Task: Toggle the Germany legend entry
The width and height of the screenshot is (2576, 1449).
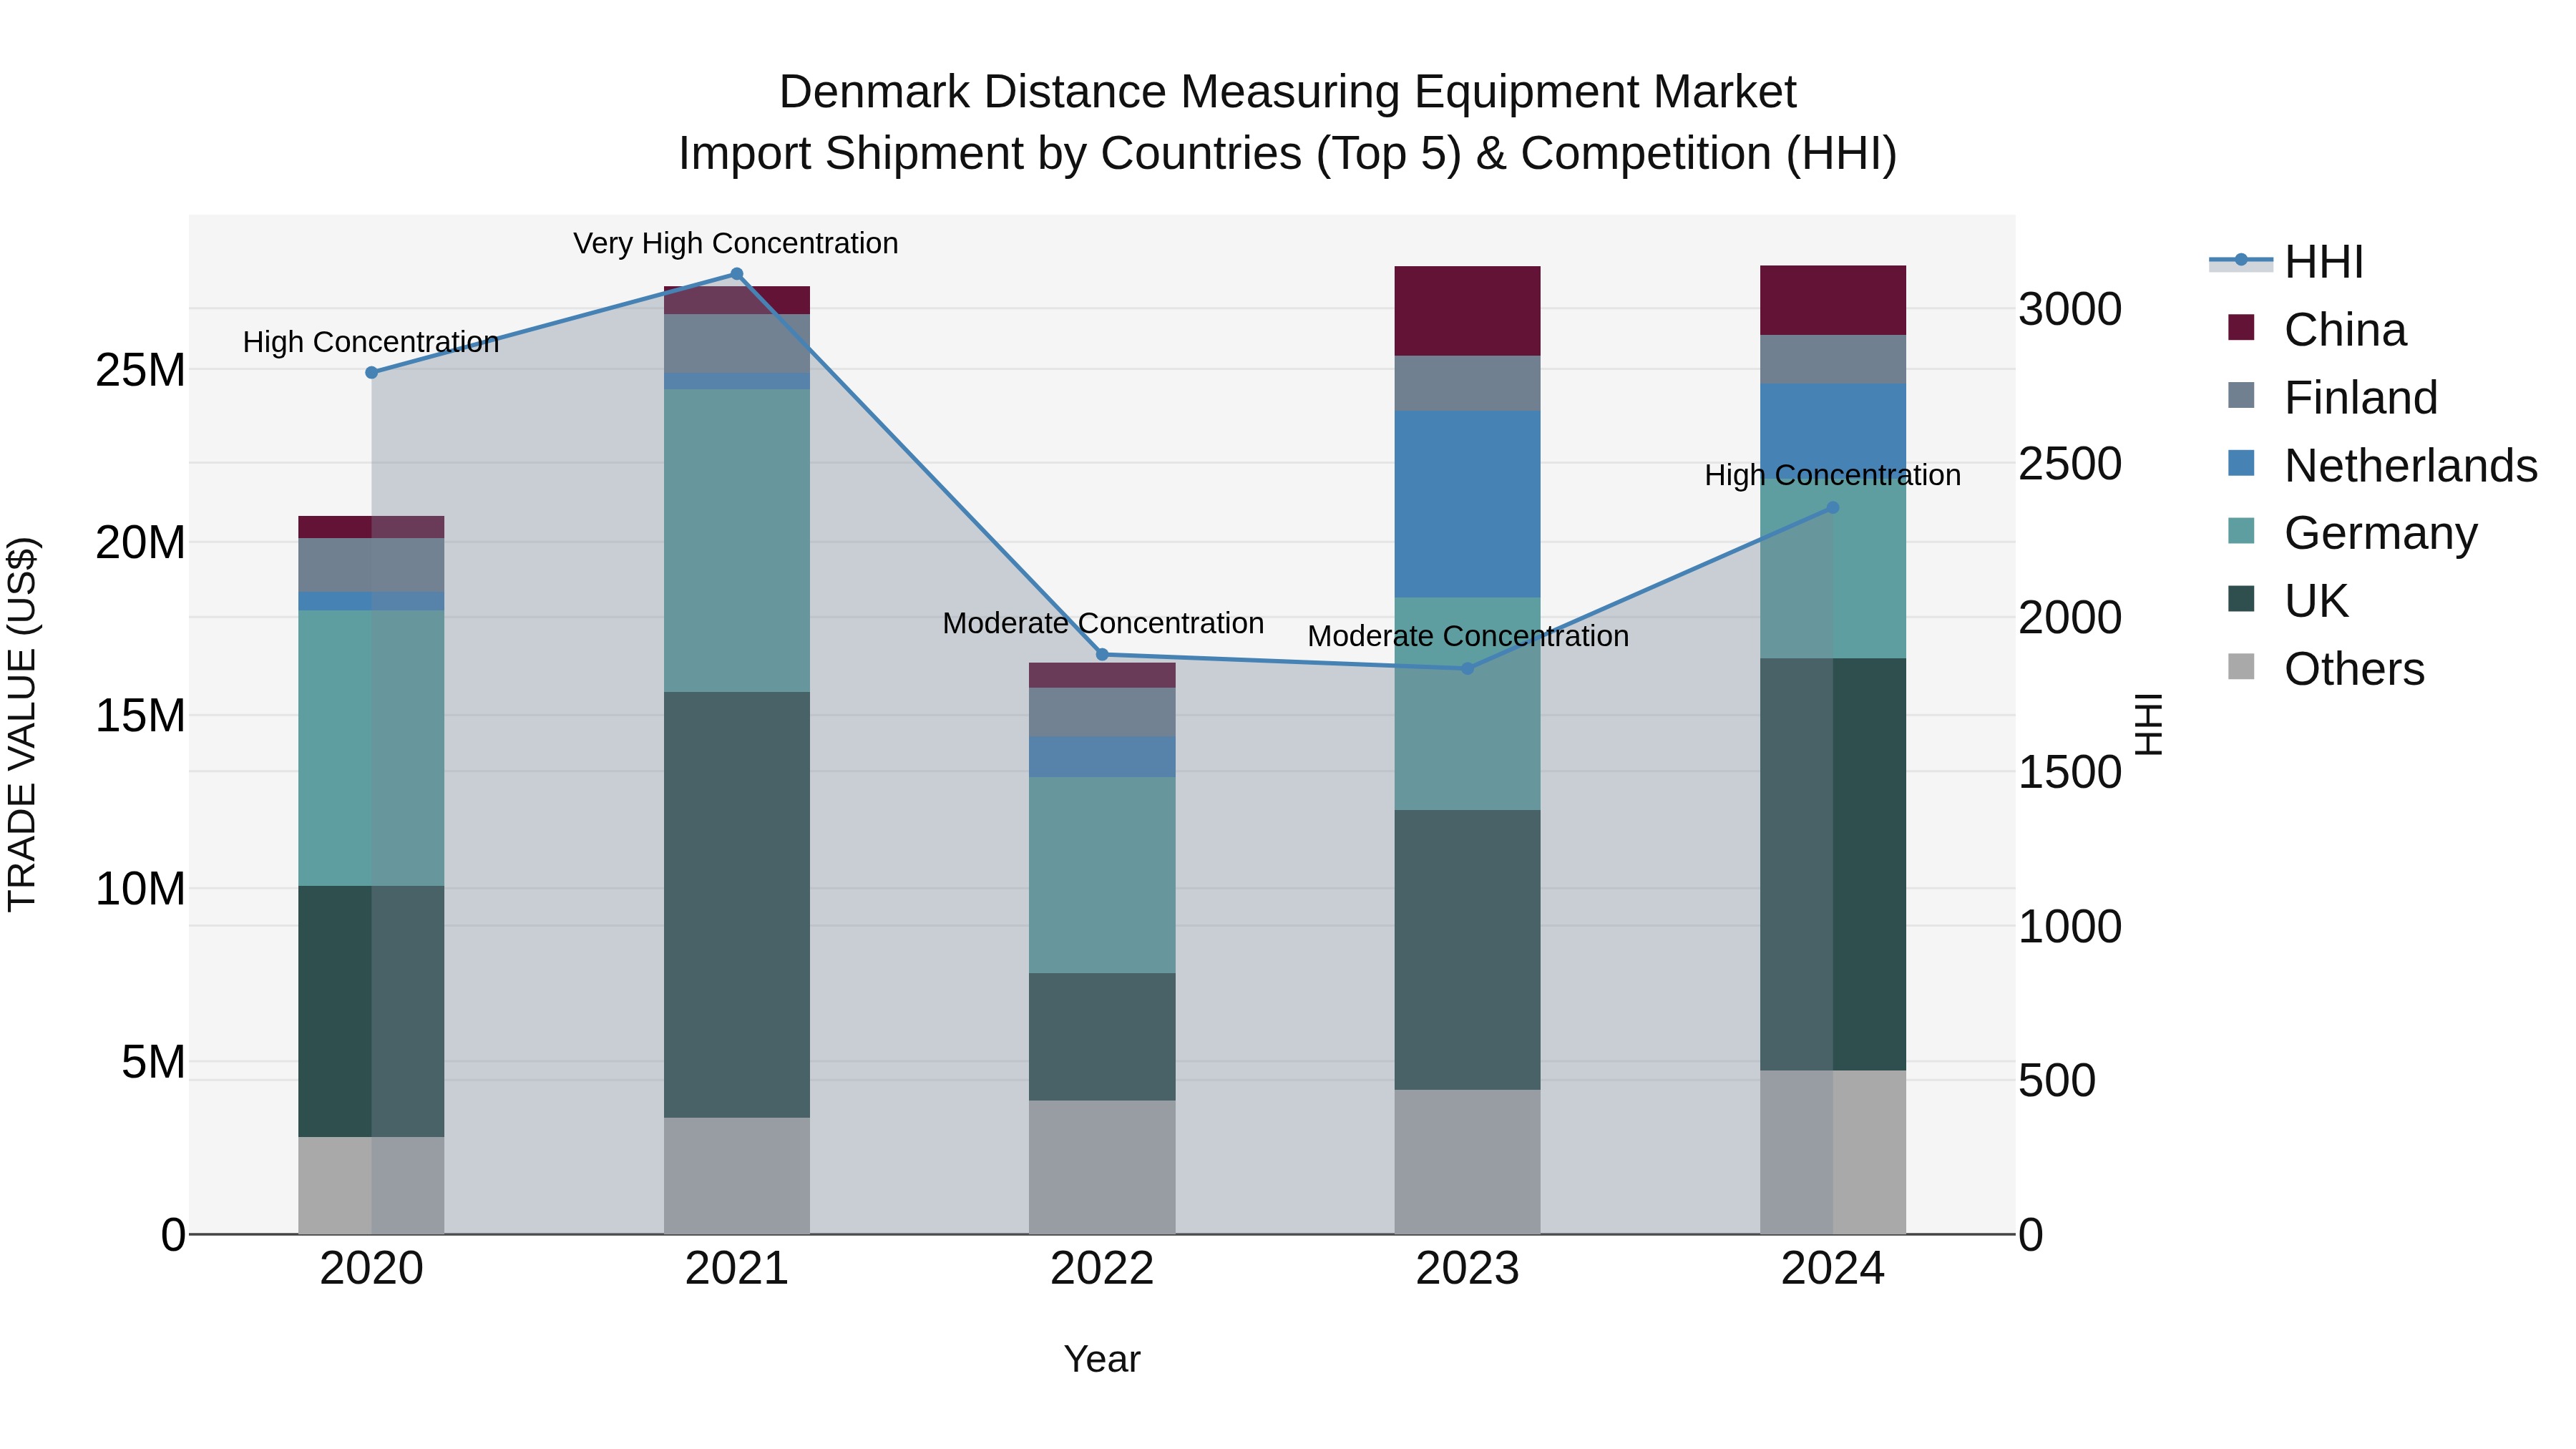Action: tap(2353, 533)
